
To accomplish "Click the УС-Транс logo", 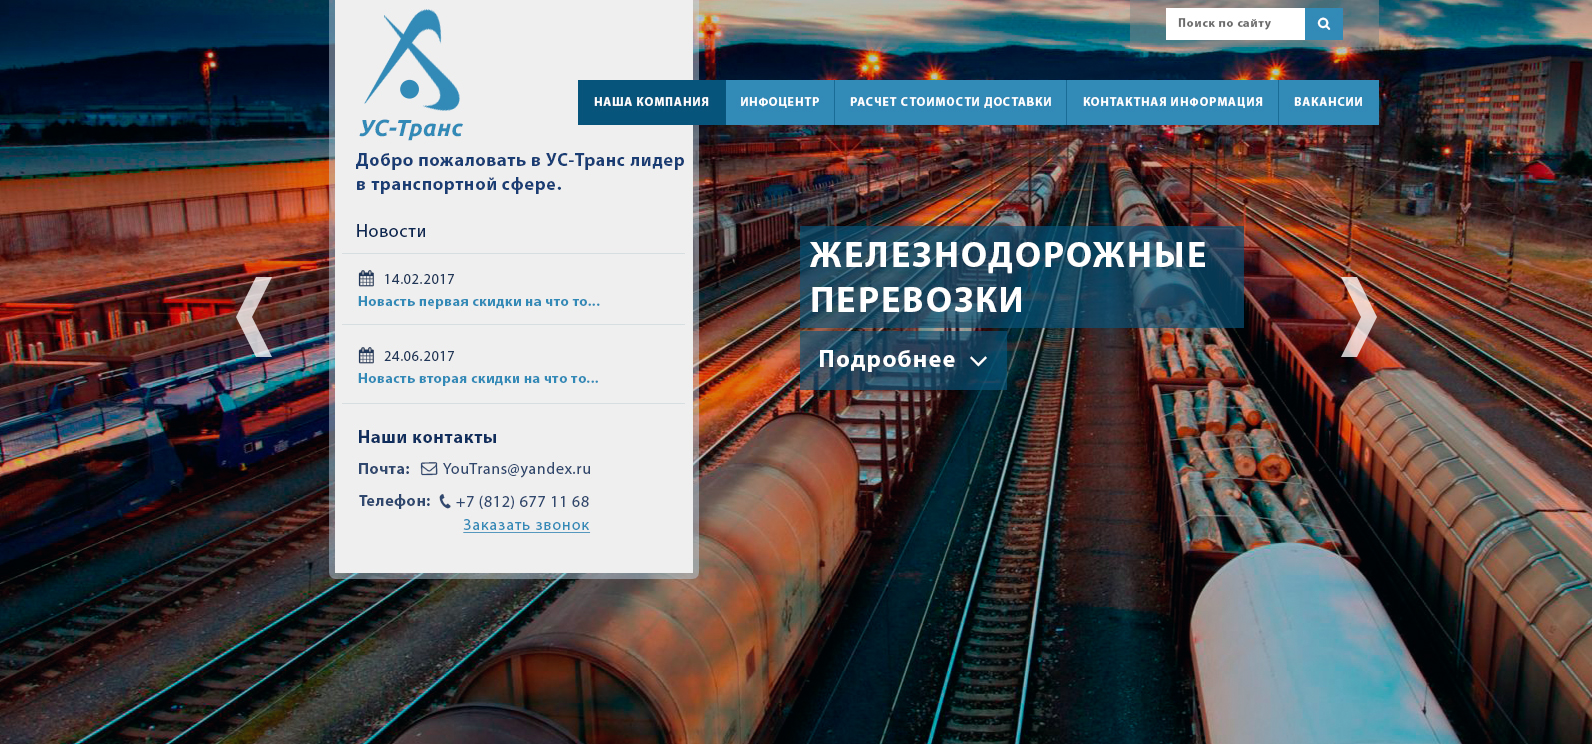I will coord(411,74).
